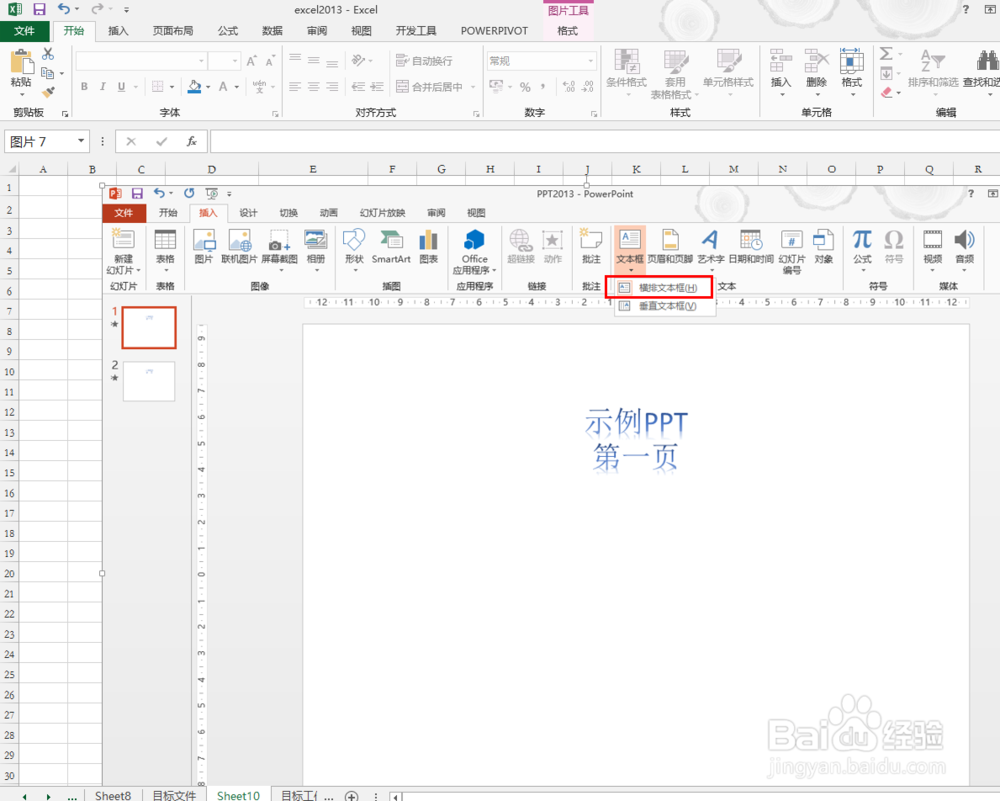
Task: Toggle bold formatting
Action: pos(84,86)
